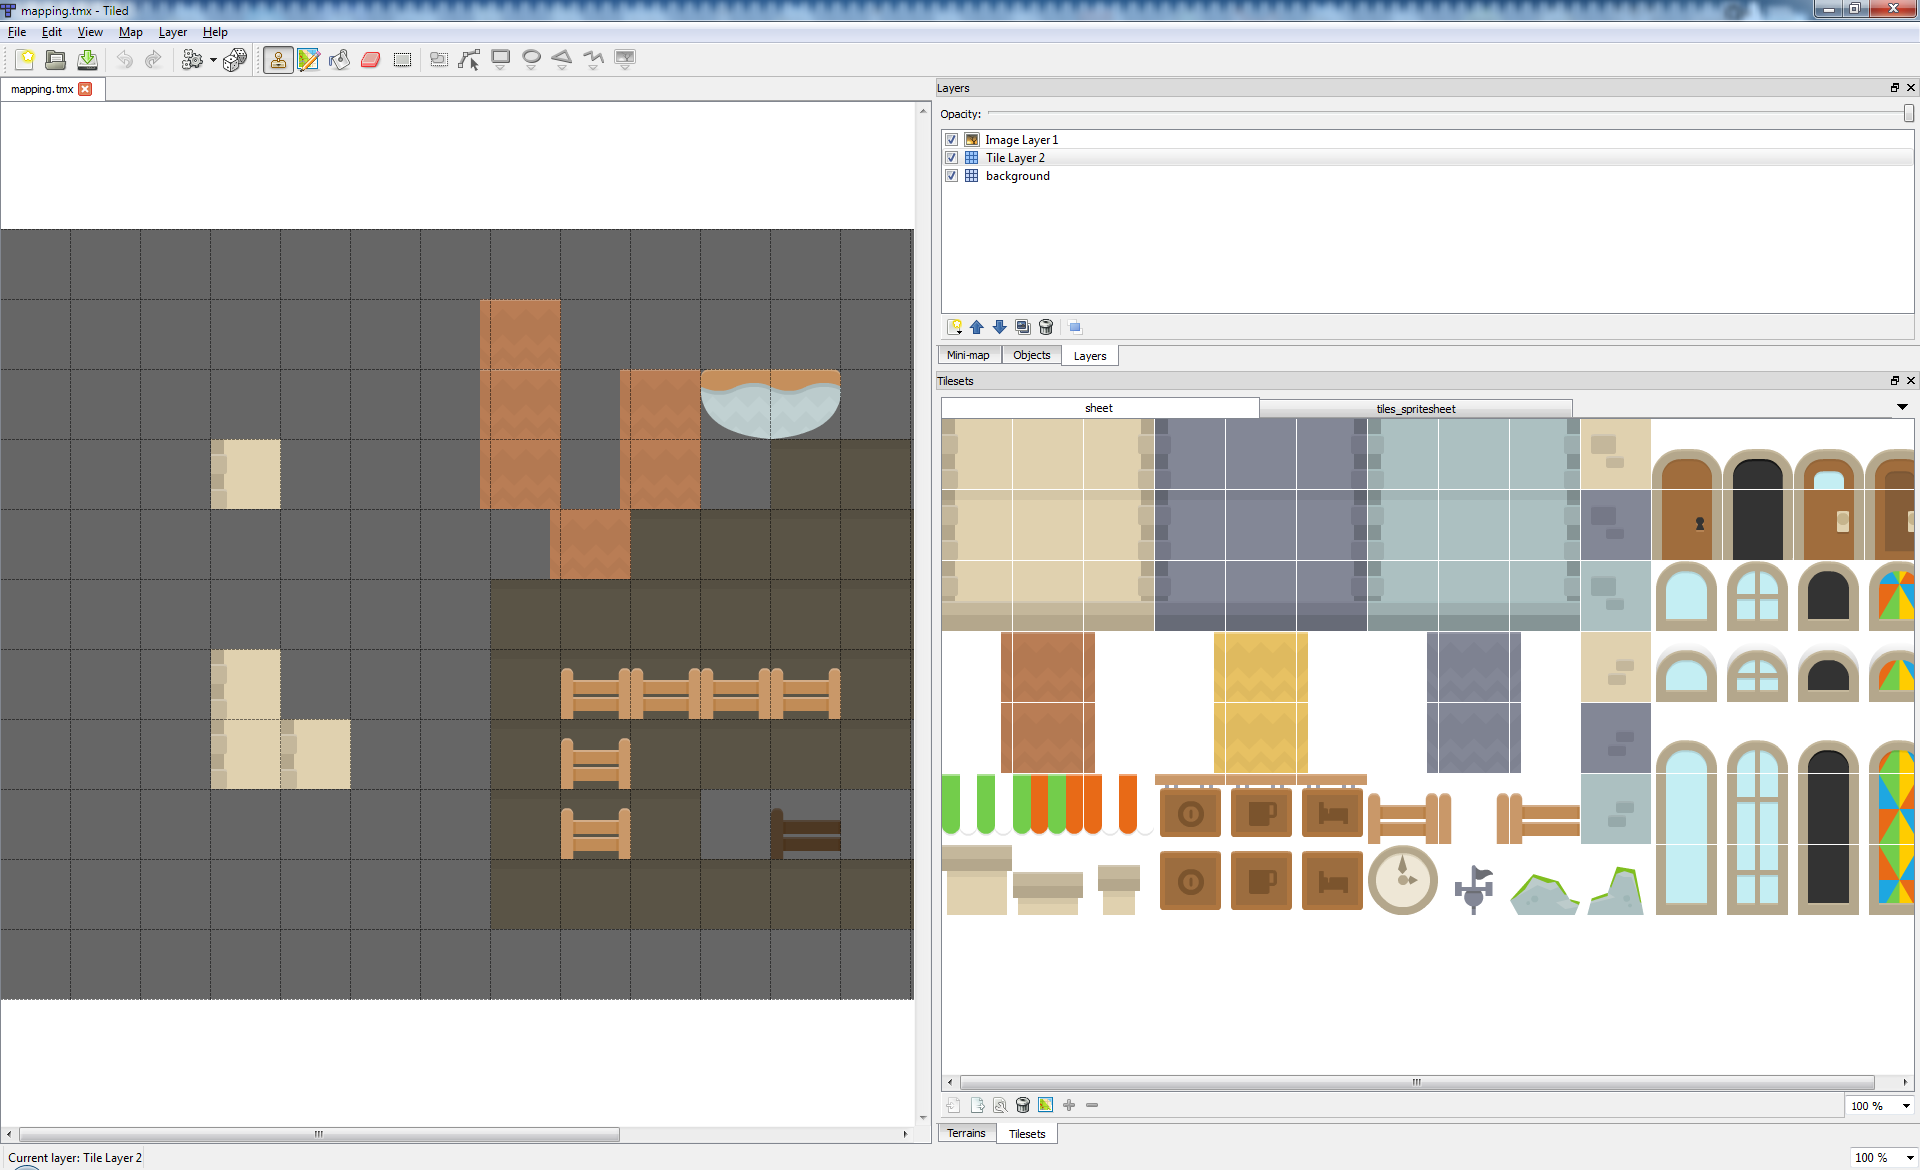Toggle visibility of Tile Layer 2
Viewport: 1920px width, 1170px height.
point(952,158)
